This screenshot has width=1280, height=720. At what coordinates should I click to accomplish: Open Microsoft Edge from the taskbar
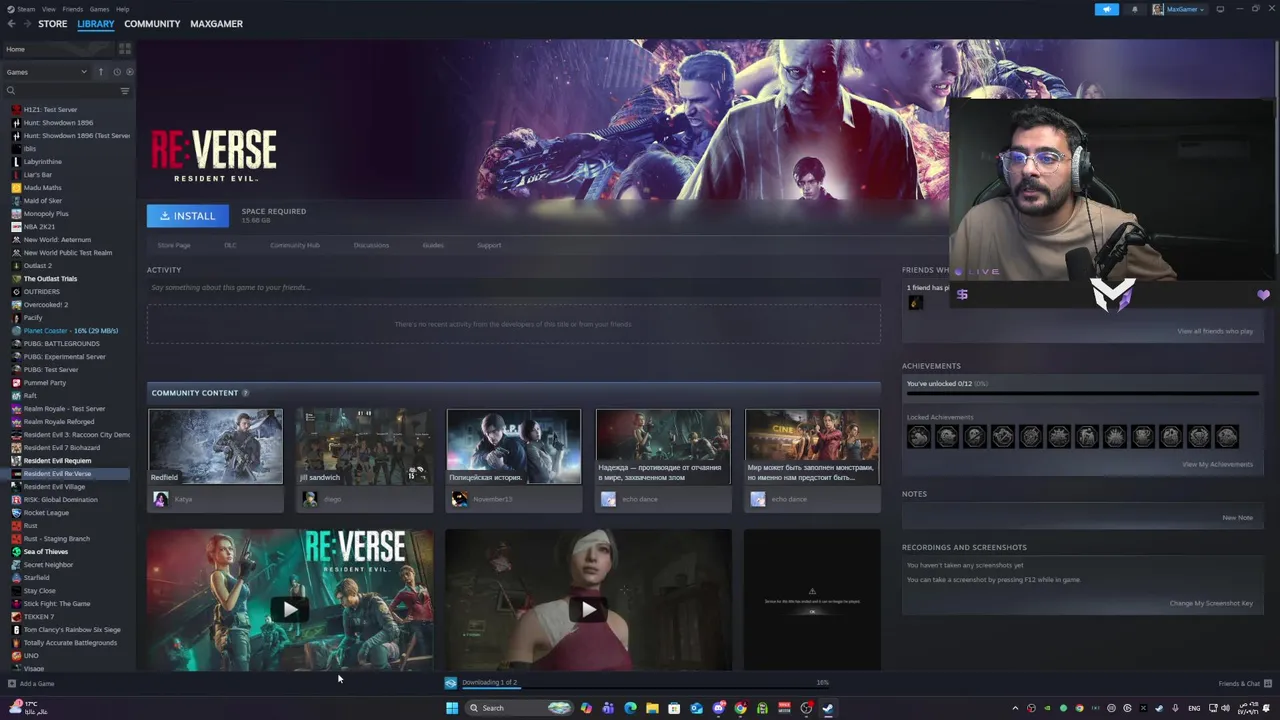(630, 708)
